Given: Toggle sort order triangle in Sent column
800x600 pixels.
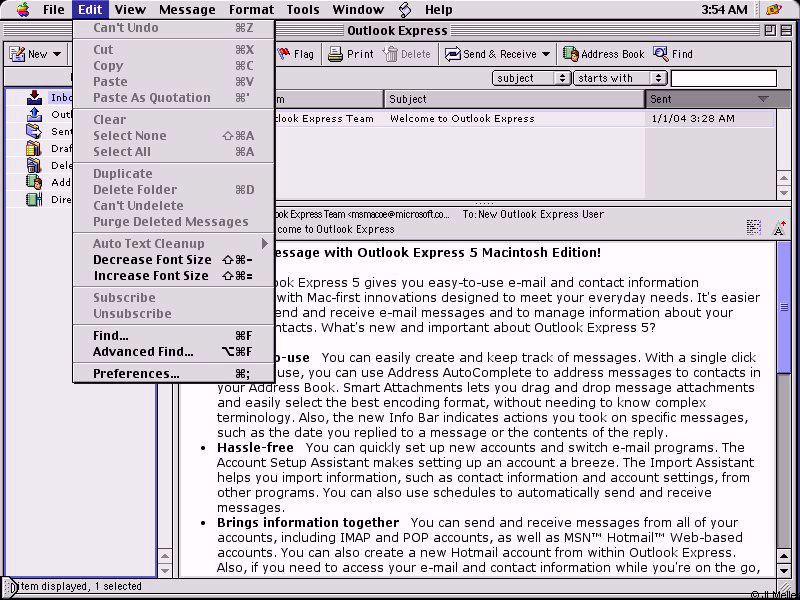Looking at the screenshot, I should click(763, 99).
